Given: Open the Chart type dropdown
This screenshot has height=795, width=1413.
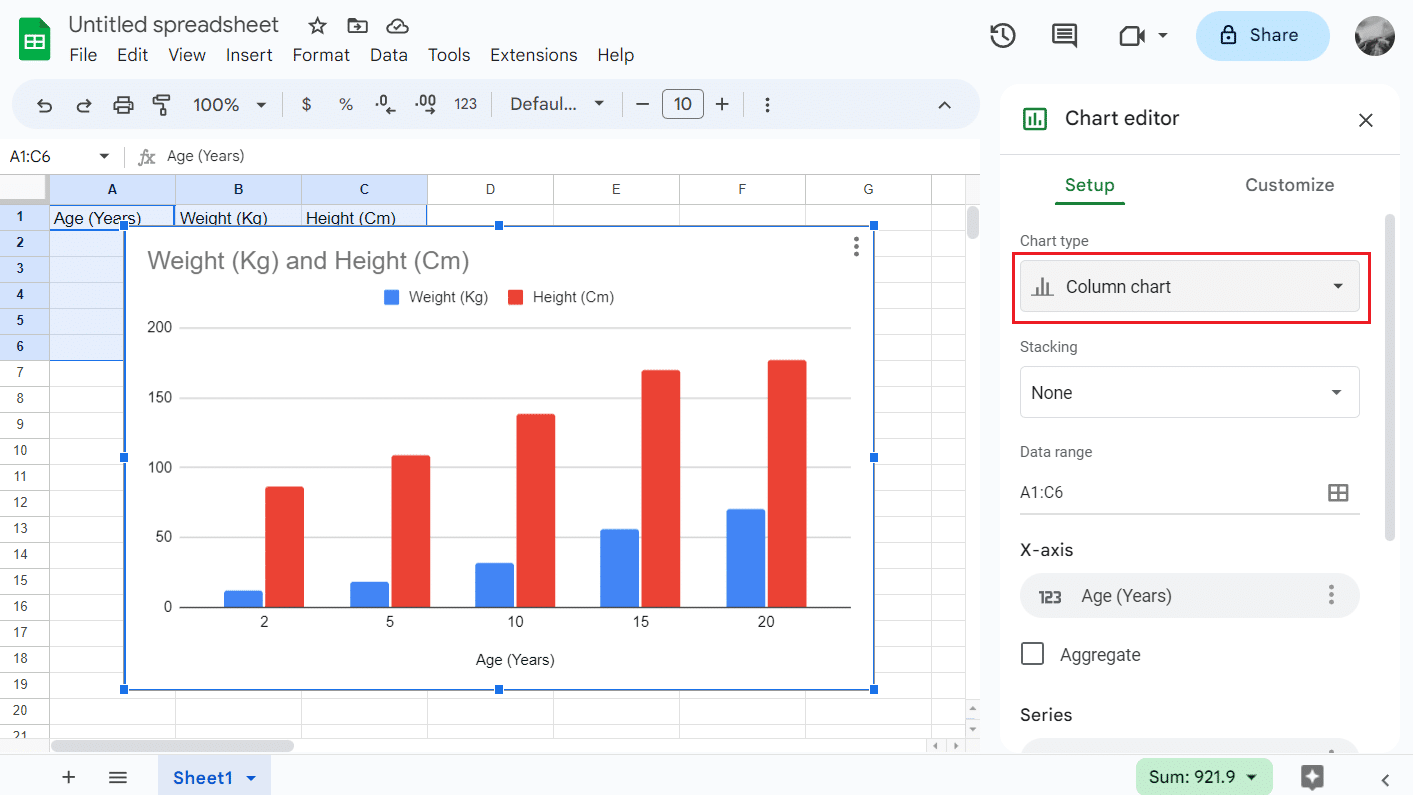Looking at the screenshot, I should click(1189, 286).
